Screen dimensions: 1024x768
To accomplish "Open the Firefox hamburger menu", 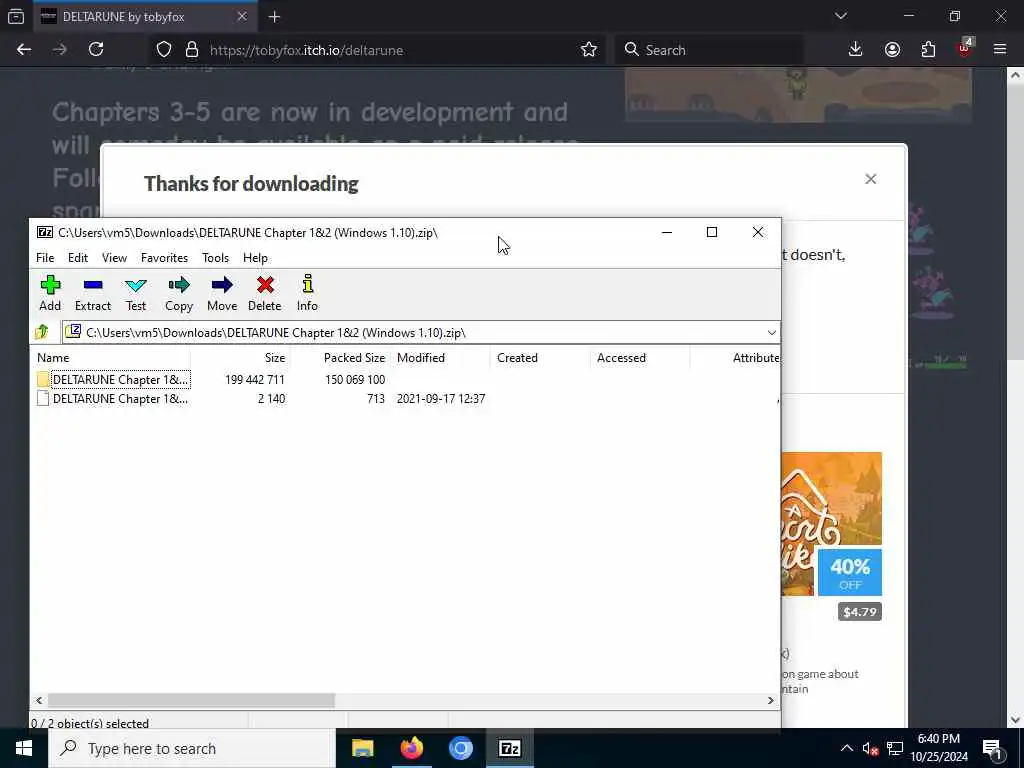I will point(1000,50).
